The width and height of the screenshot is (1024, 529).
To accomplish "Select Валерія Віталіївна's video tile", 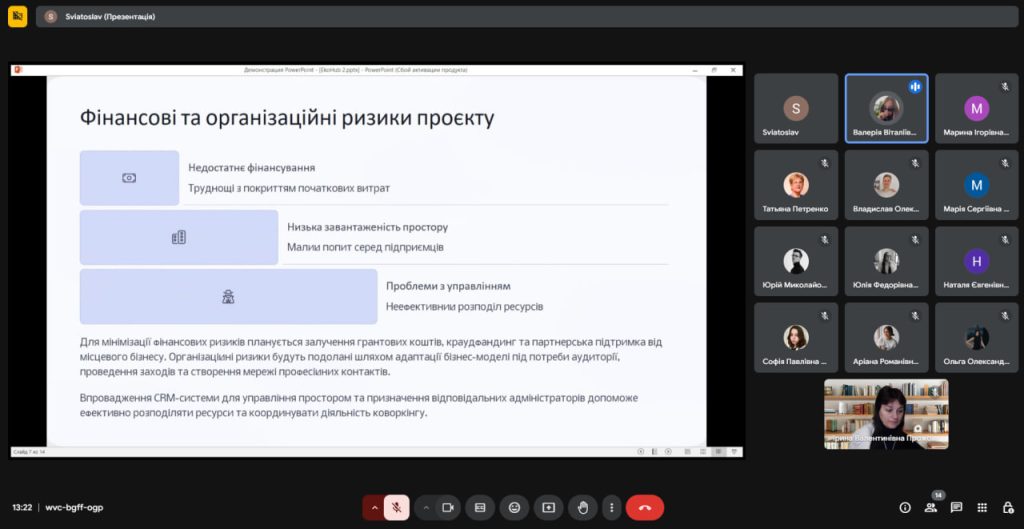I will (x=886, y=108).
